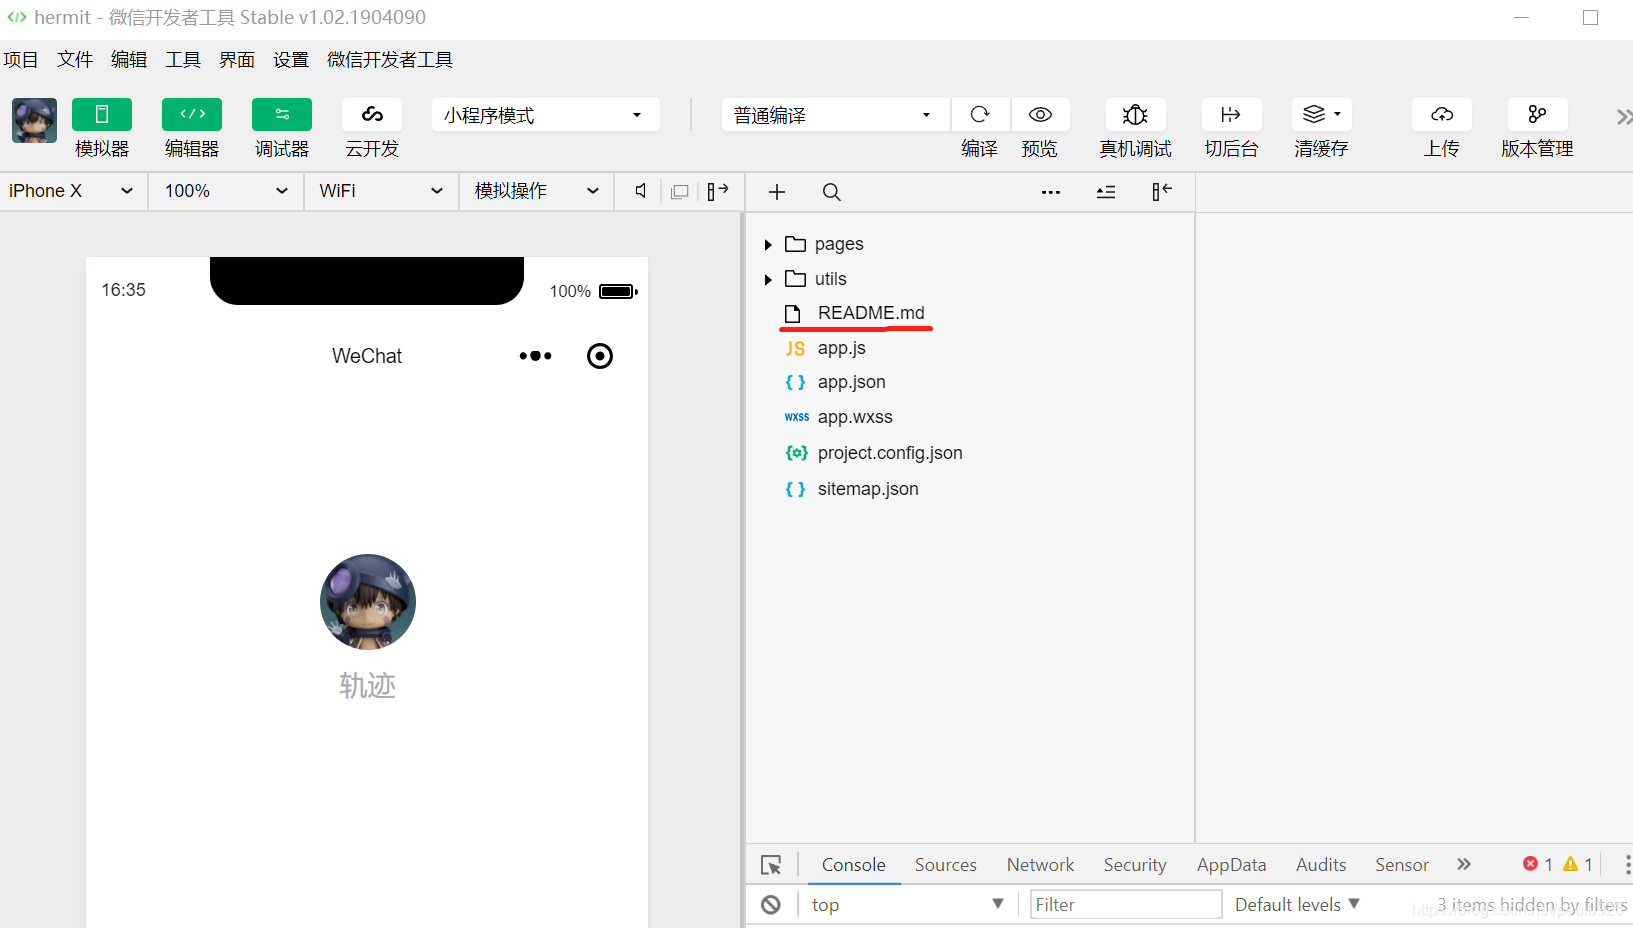
Task: Click the Compile refresh icon
Action: pyautogui.click(x=980, y=115)
